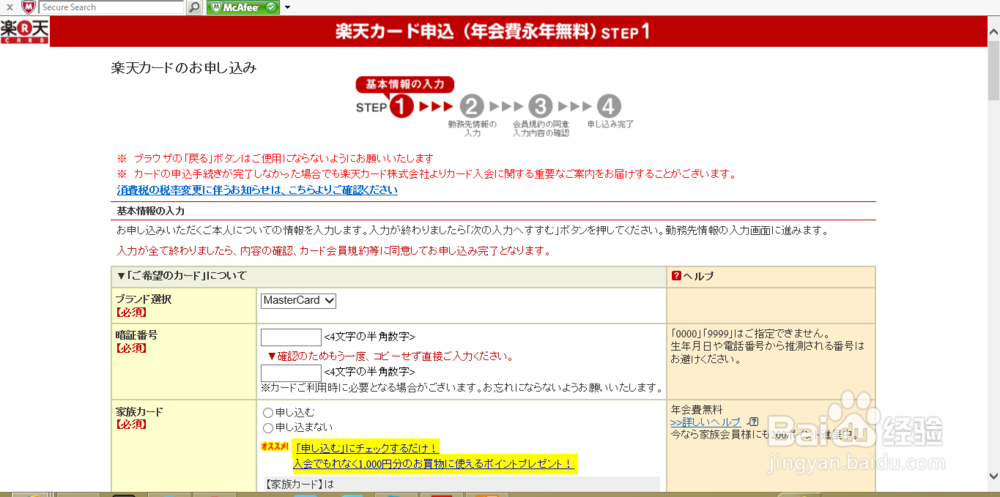Click the オススメ! recommendation badge
This screenshot has width=1000, height=497.
[276, 447]
